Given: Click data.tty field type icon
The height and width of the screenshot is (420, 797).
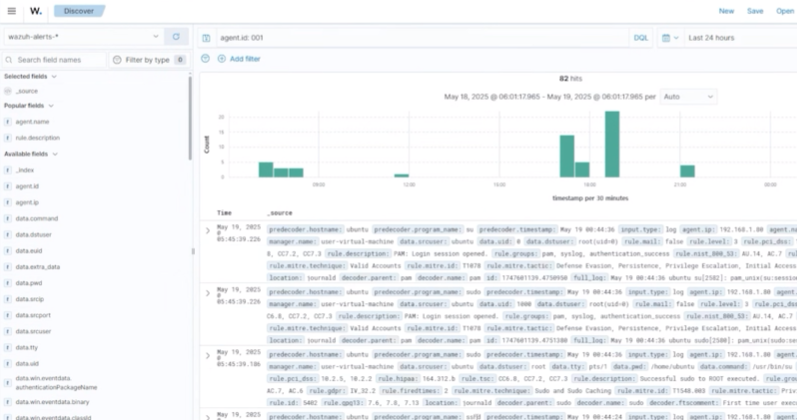Looking at the screenshot, I should tap(8, 347).
